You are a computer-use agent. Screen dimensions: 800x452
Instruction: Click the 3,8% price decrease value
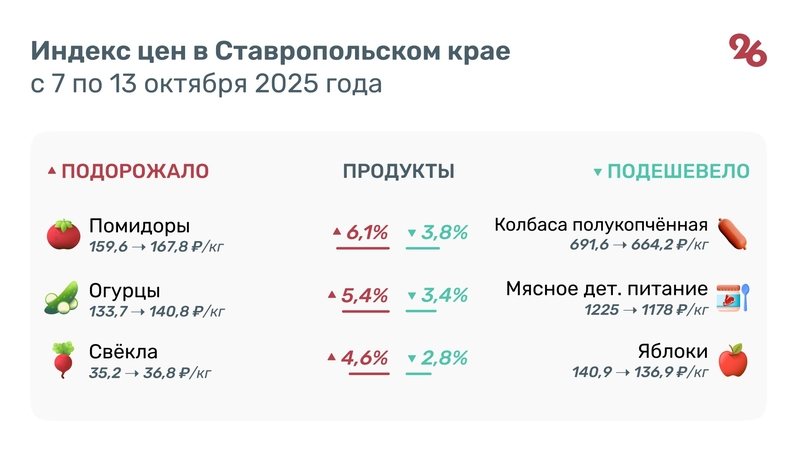(x=445, y=233)
